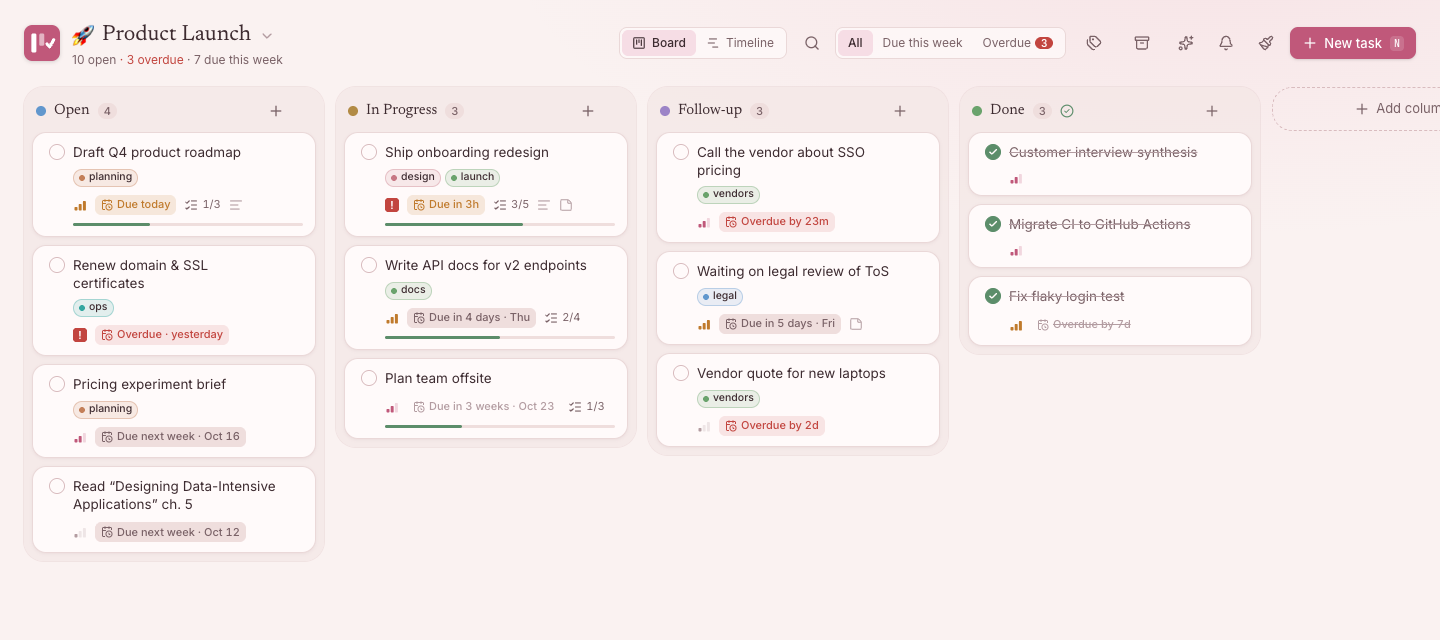Viewport: 1440px width, 640px height.
Task: Click the design tag
Action: point(413,177)
